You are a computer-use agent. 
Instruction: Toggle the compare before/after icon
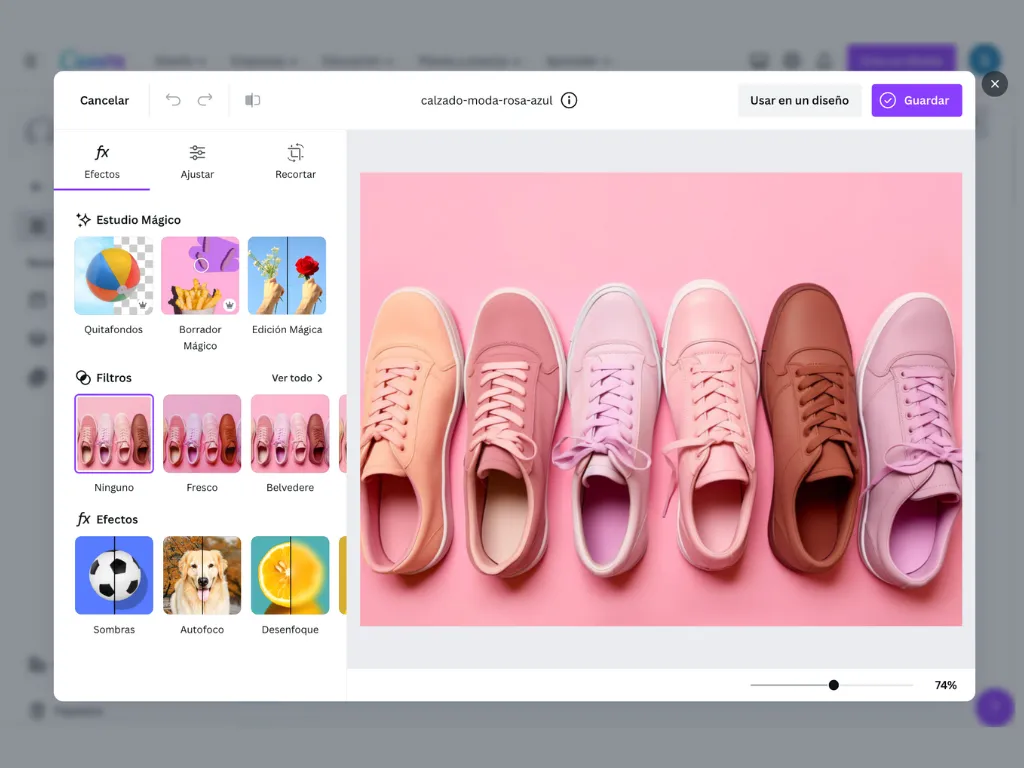(253, 100)
